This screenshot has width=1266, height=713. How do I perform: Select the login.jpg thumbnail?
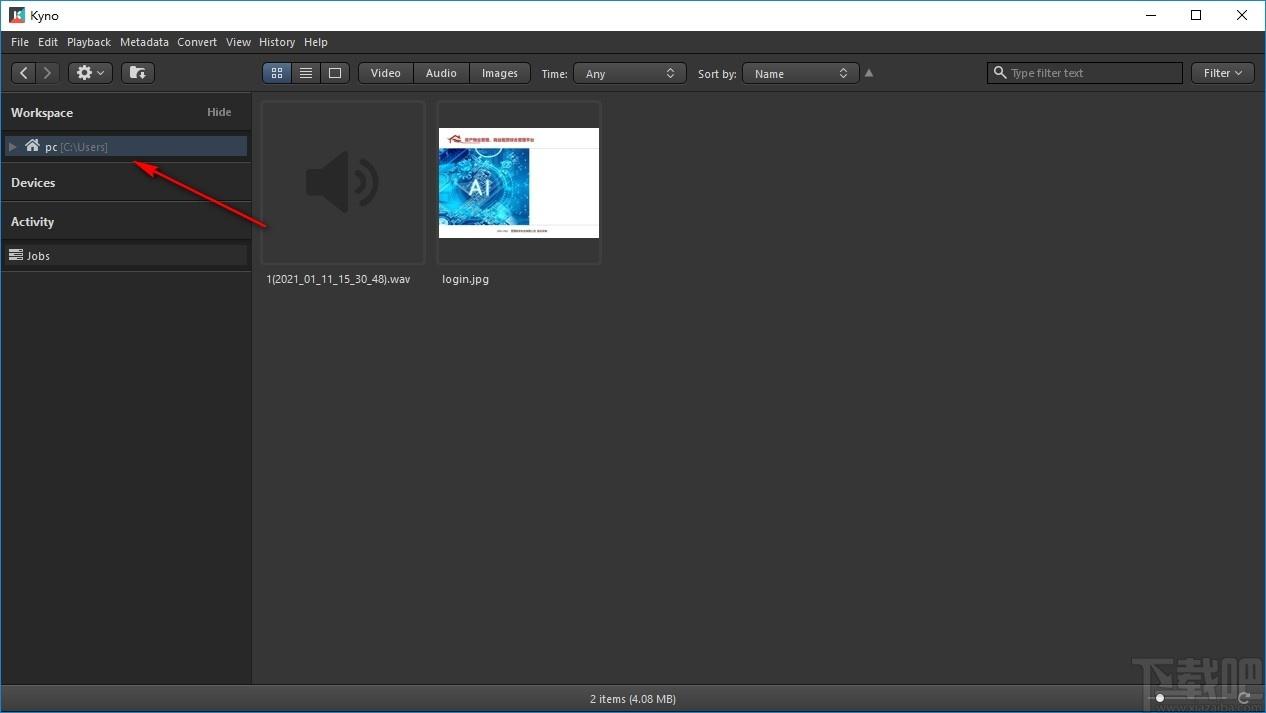click(519, 183)
